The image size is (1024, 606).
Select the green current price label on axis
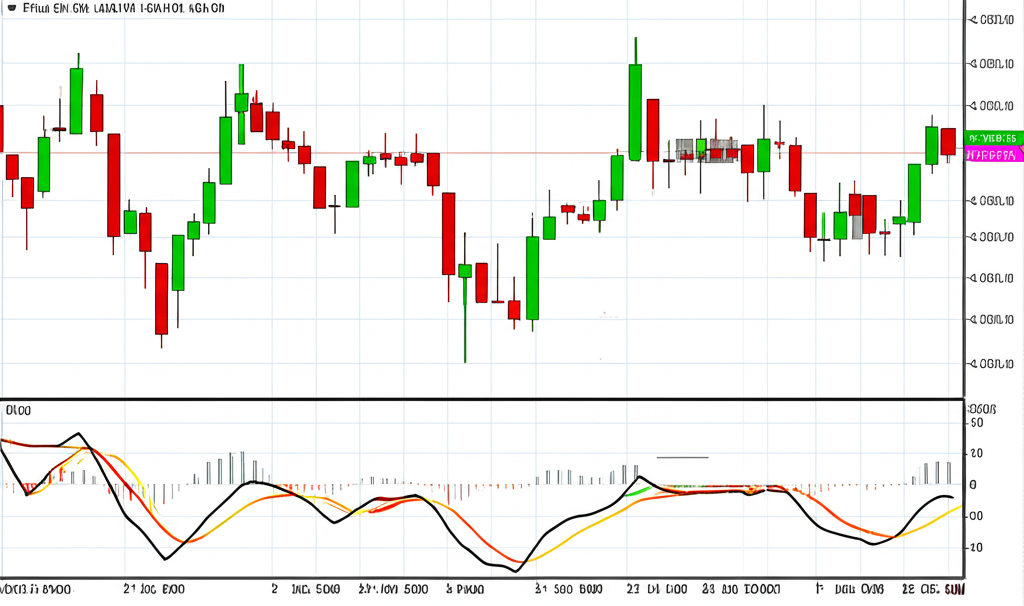click(995, 138)
